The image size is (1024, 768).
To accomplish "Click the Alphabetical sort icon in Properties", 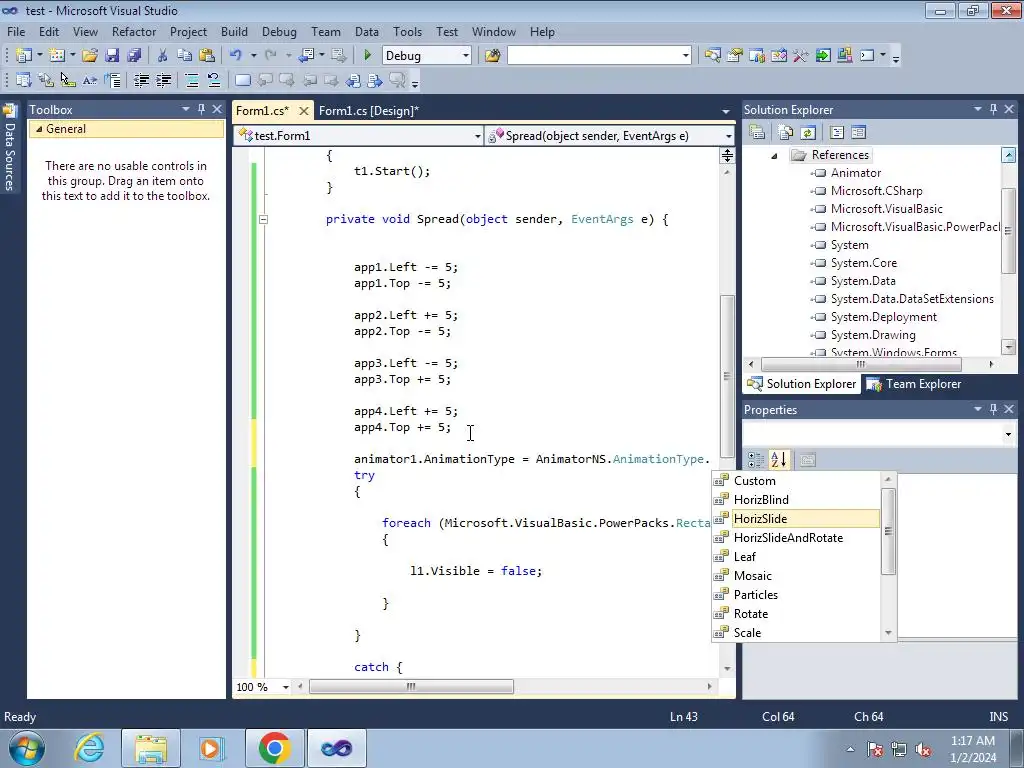I will click(x=778, y=460).
